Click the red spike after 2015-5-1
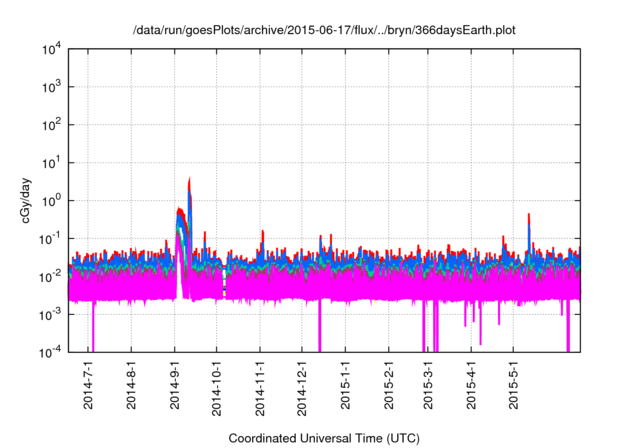Screen dimensions: 640x448 [529, 216]
